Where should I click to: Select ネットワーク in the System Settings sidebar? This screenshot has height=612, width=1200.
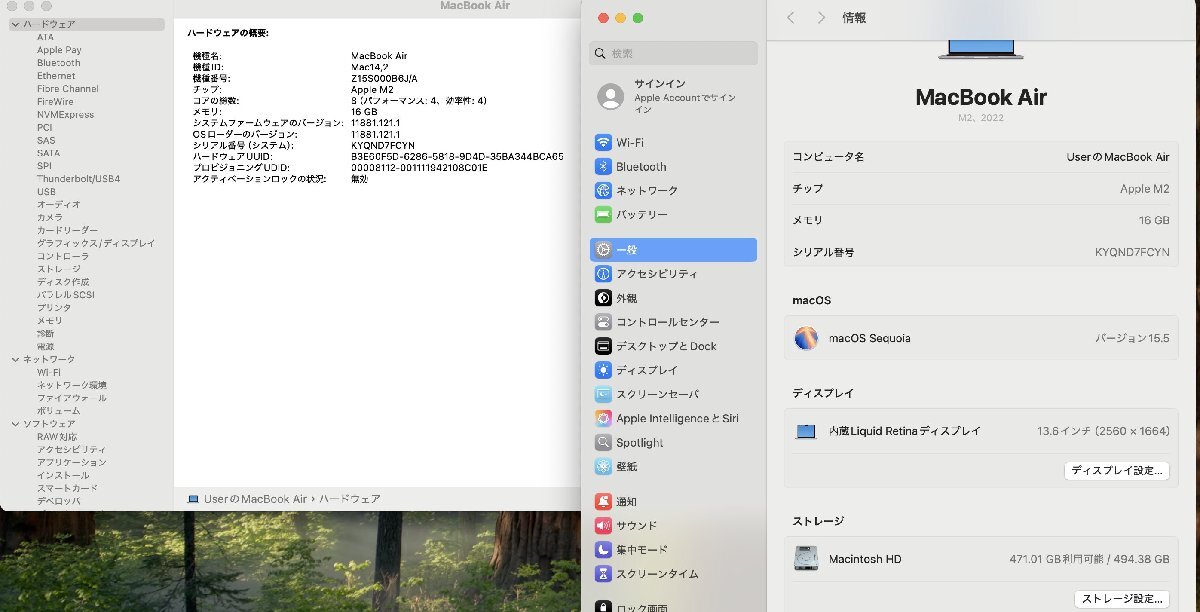coord(673,191)
